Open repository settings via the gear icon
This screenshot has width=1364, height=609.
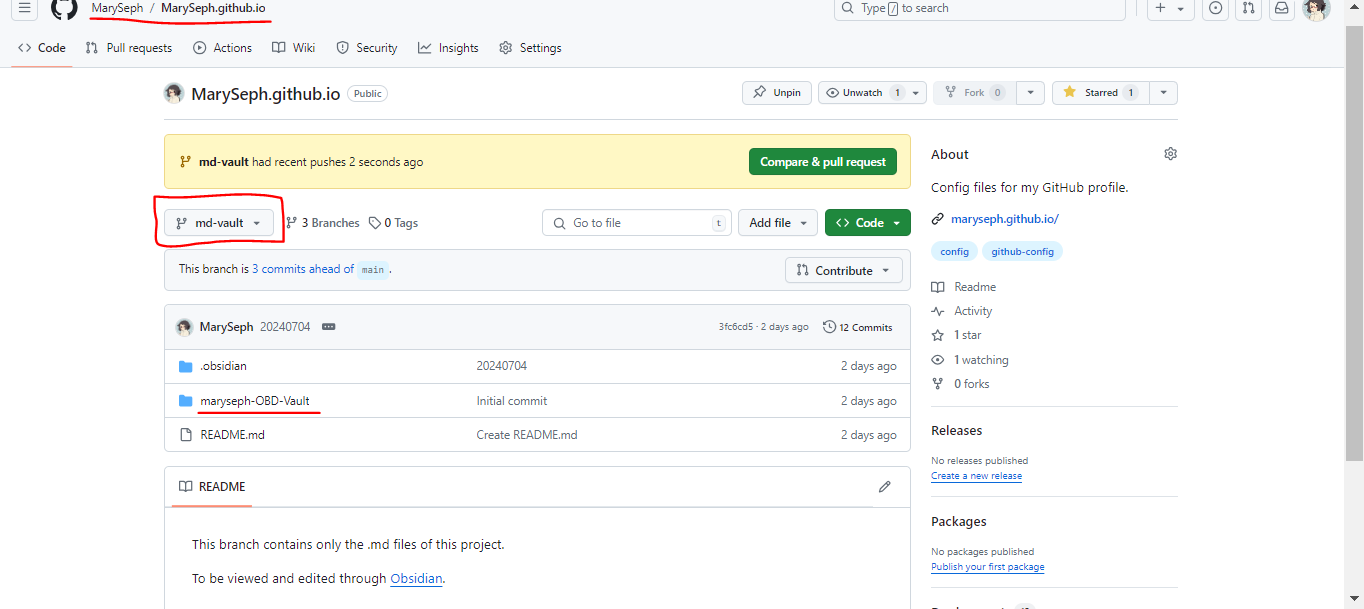[530, 47]
